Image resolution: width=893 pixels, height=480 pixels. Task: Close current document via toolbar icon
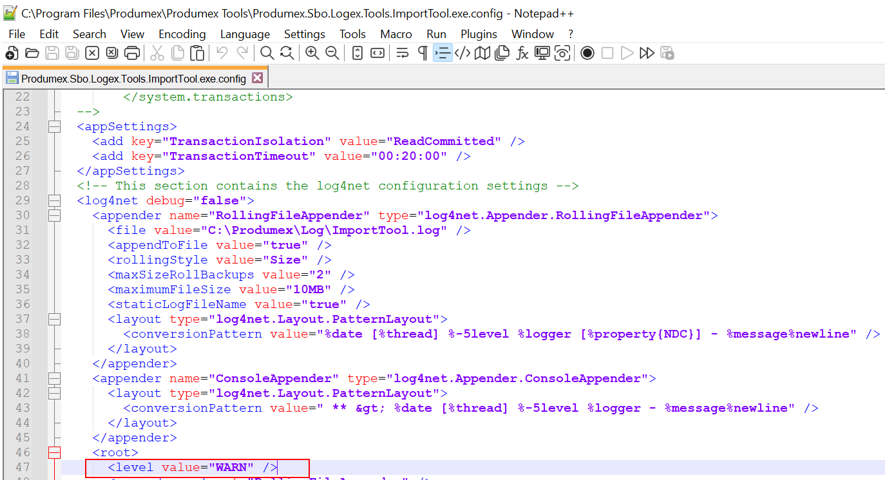tap(92, 54)
